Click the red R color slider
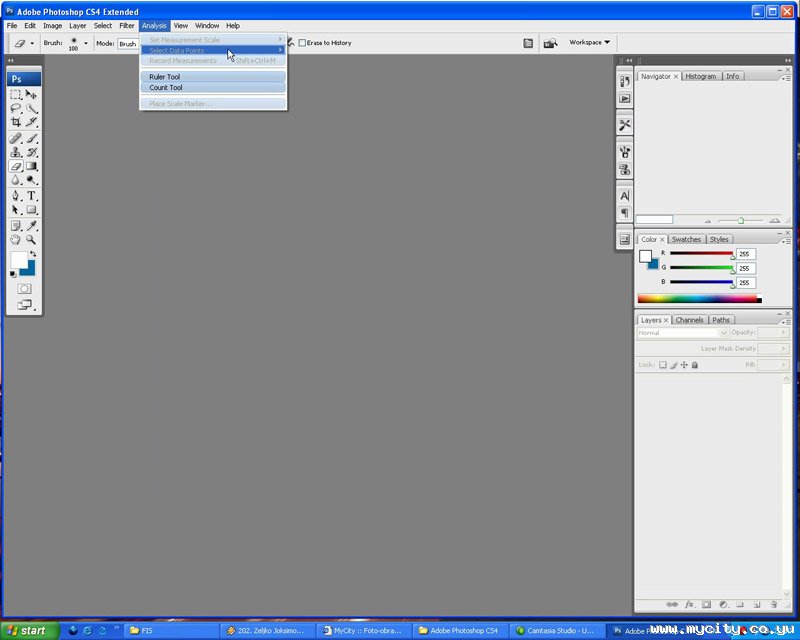This screenshot has width=800, height=640. click(702, 253)
